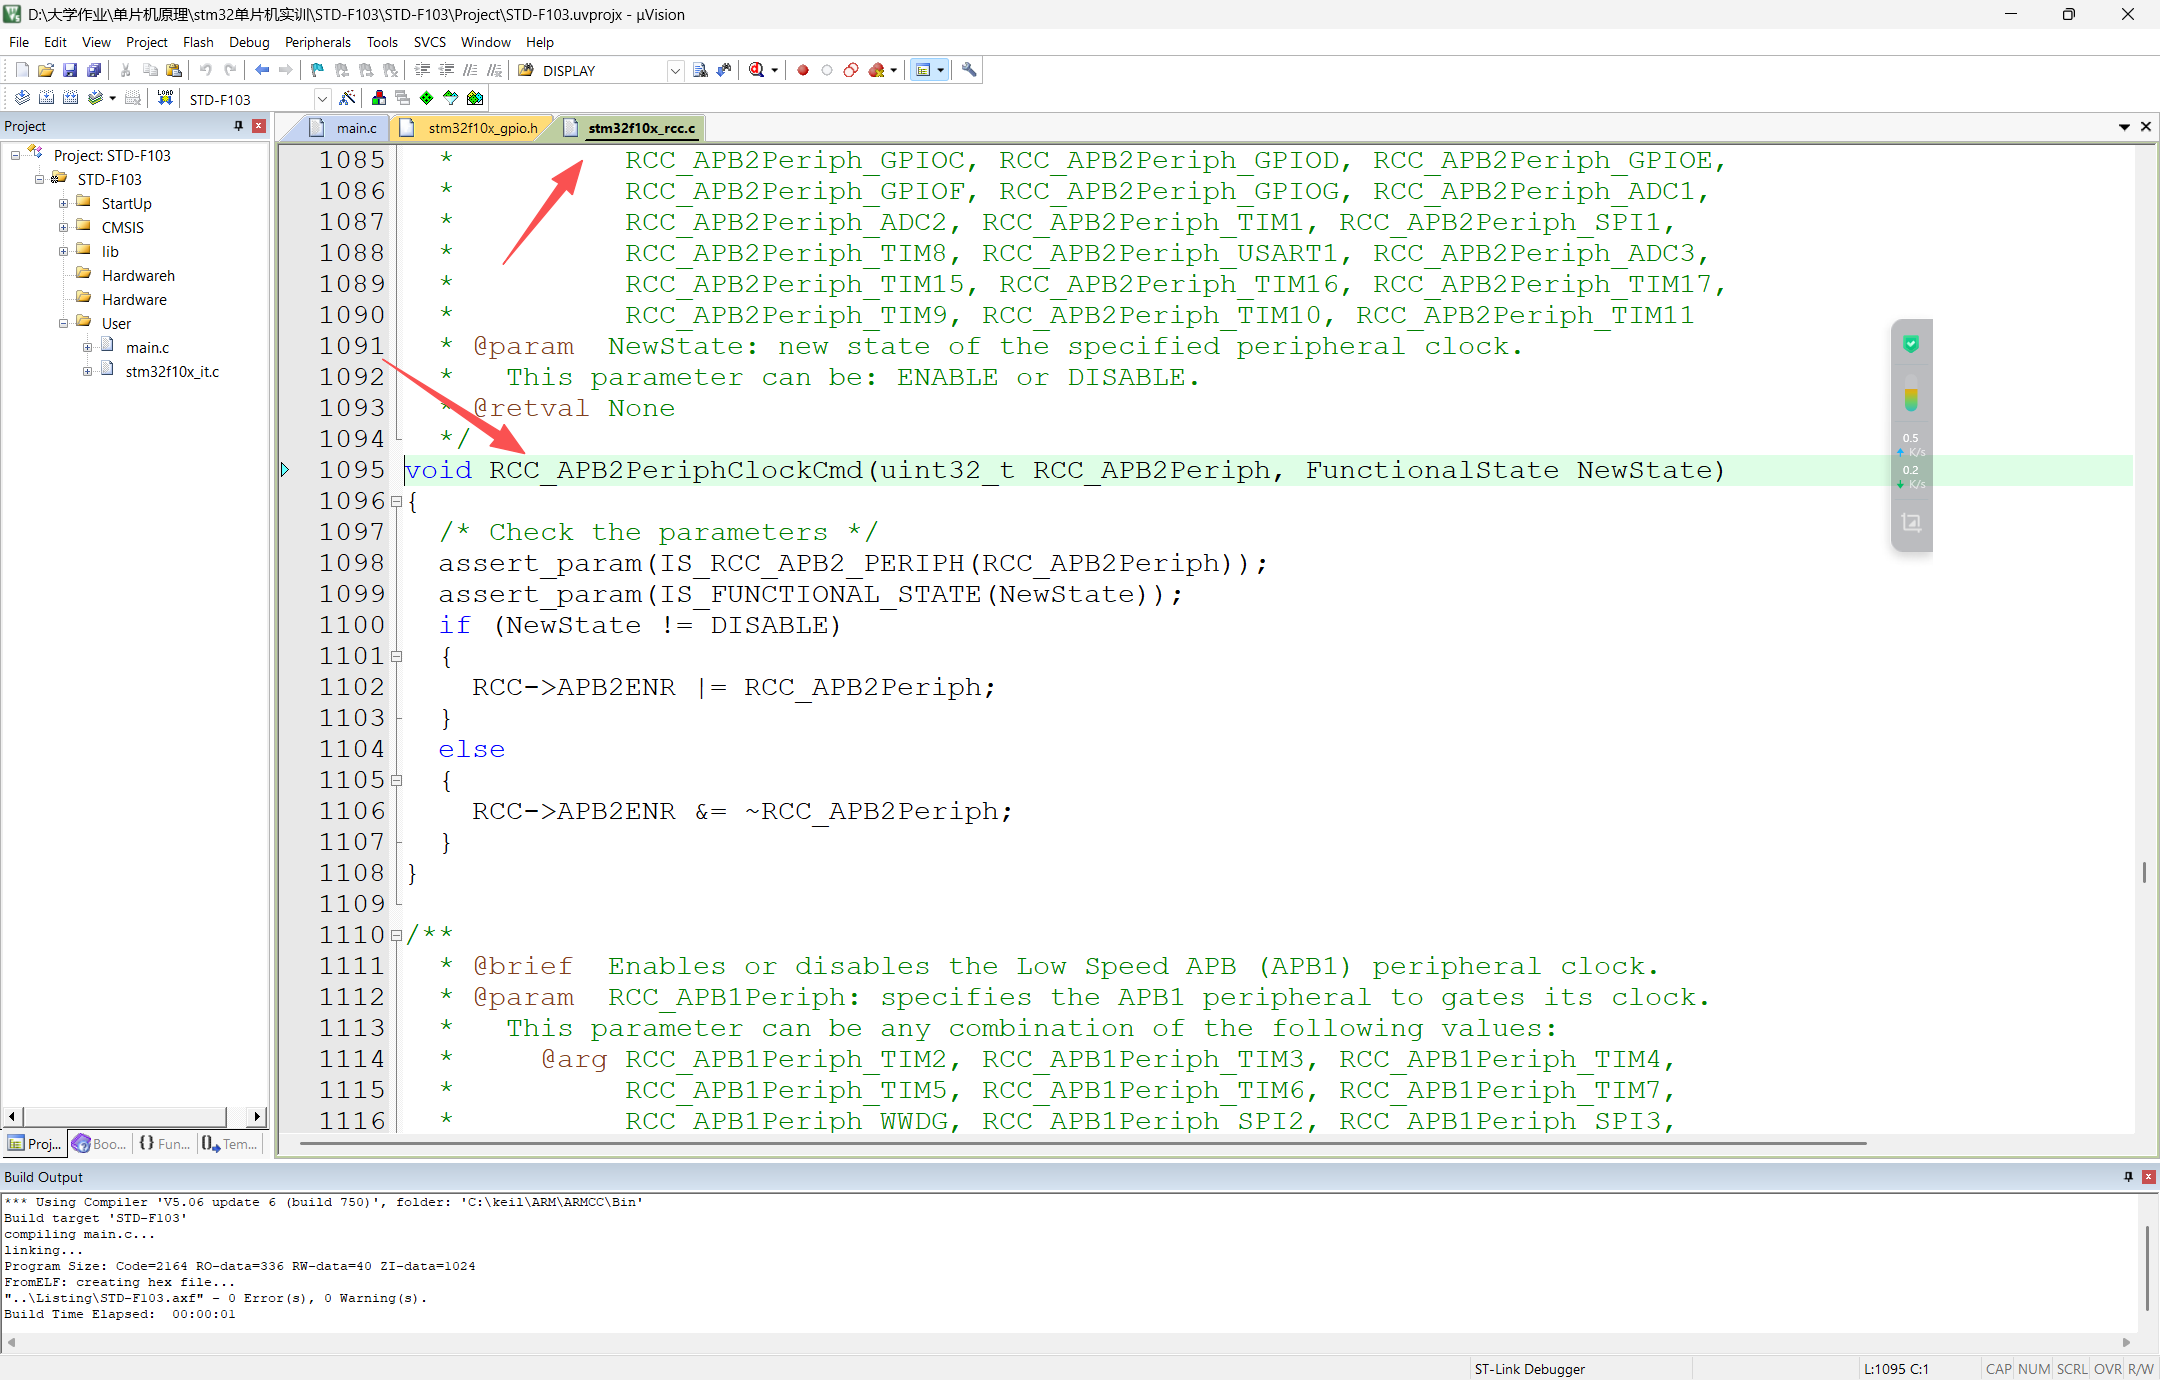This screenshot has height=1380, width=2160.
Task: Insert breakpoint with the red dot icon
Action: pos(802,70)
